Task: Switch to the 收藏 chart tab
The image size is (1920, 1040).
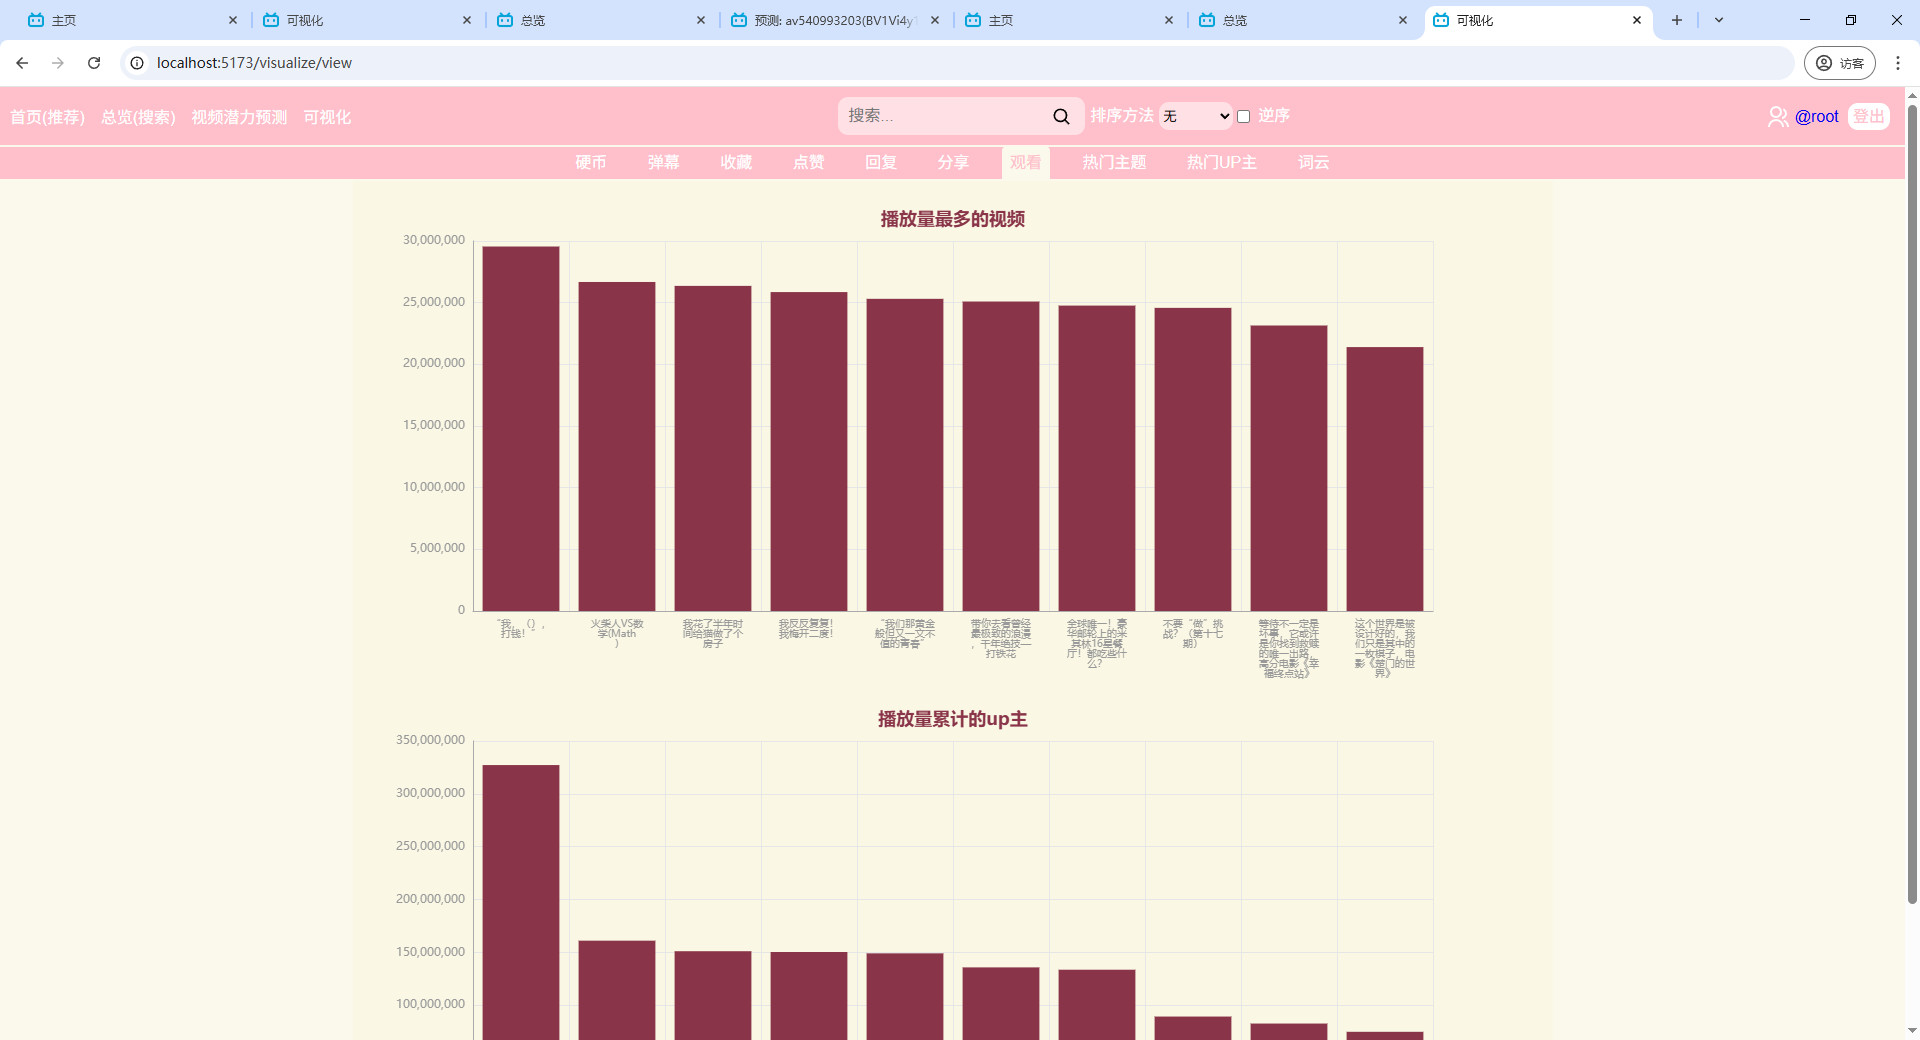Action: coord(736,162)
